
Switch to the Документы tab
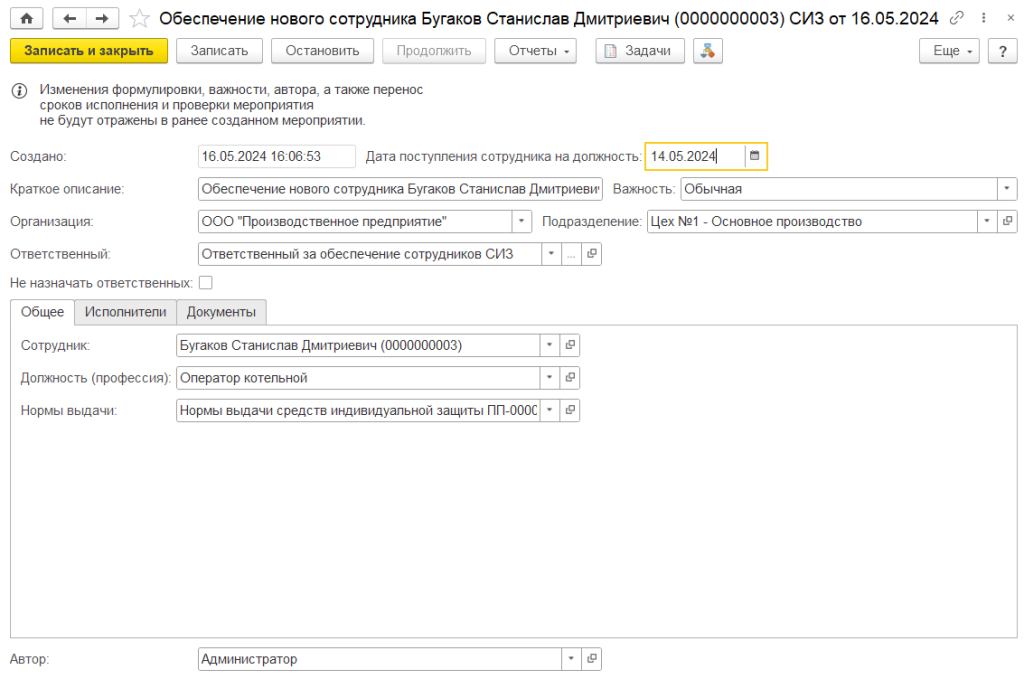(221, 312)
